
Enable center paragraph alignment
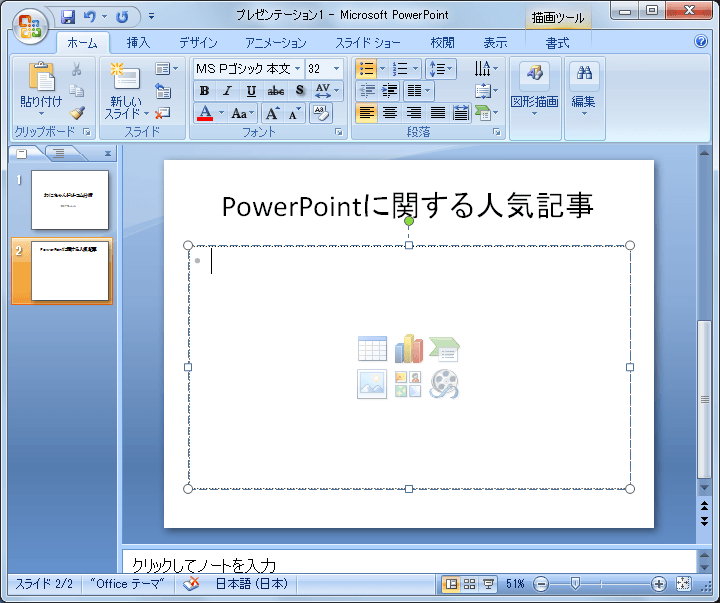point(390,113)
